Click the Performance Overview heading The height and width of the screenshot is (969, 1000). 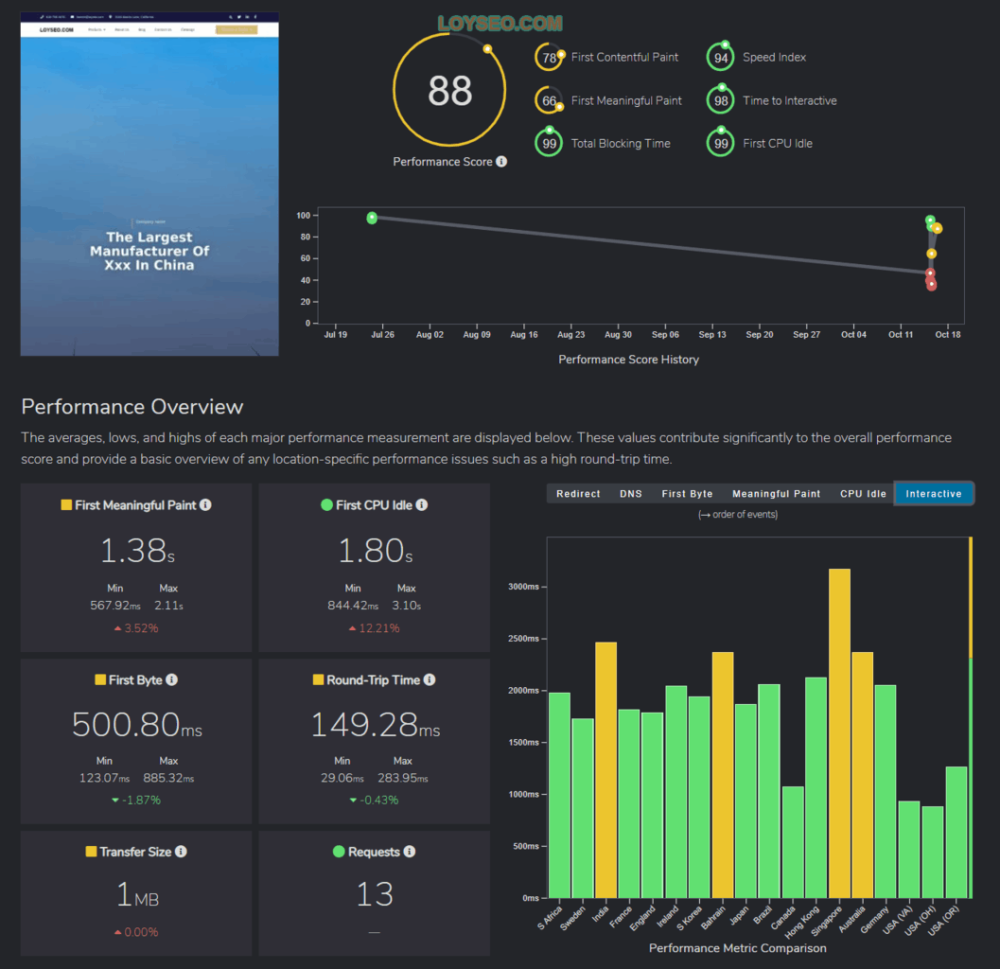click(x=132, y=407)
